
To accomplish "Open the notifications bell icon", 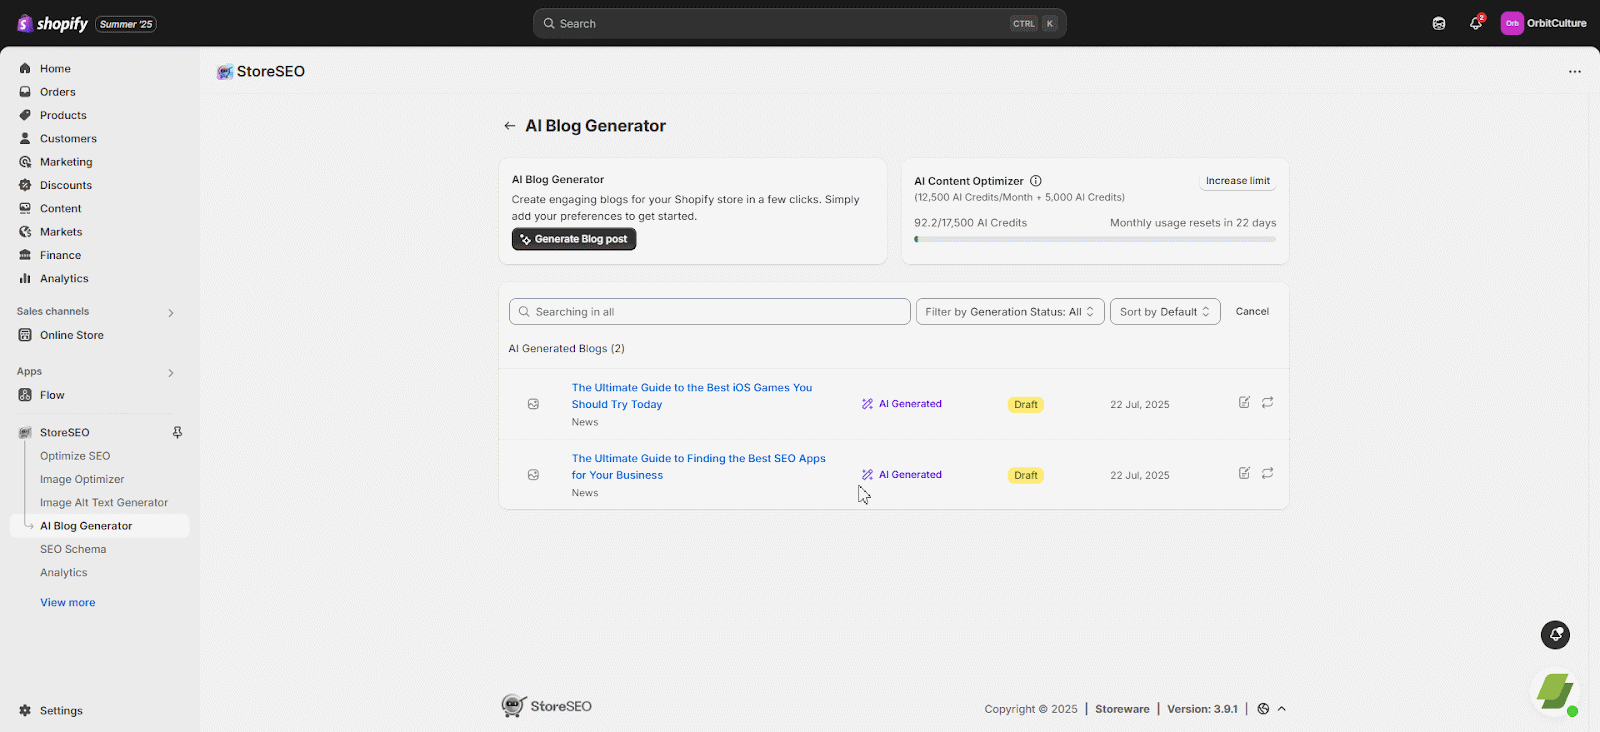I will click(1475, 23).
